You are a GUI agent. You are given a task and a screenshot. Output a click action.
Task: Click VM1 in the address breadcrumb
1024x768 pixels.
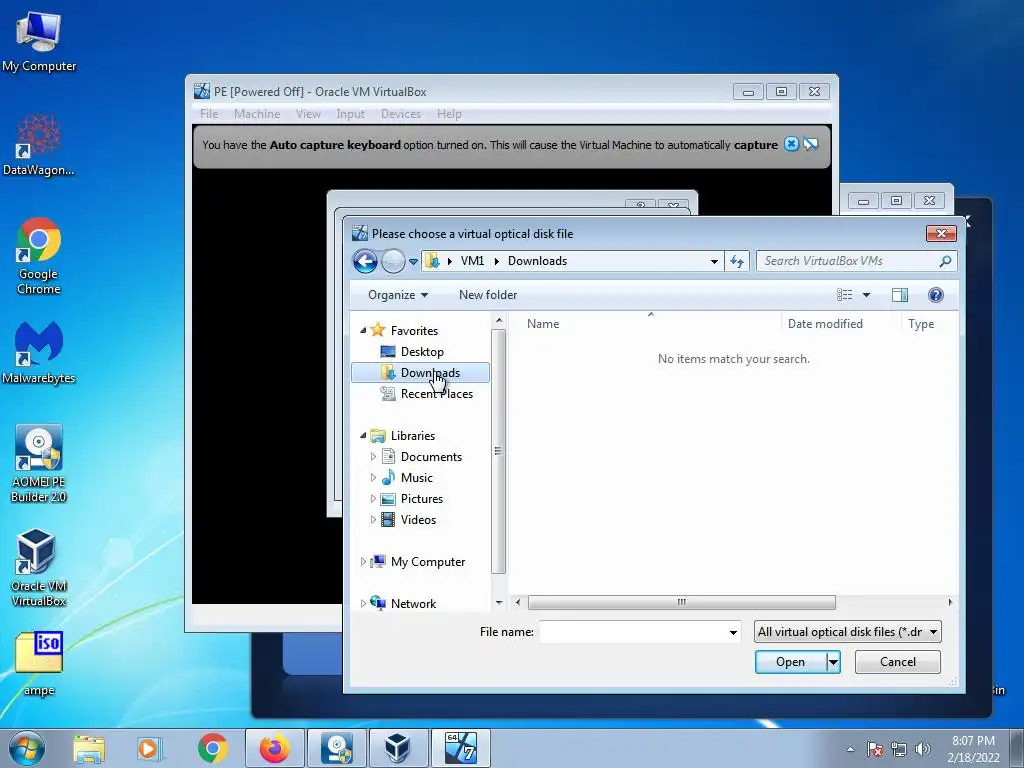472,261
